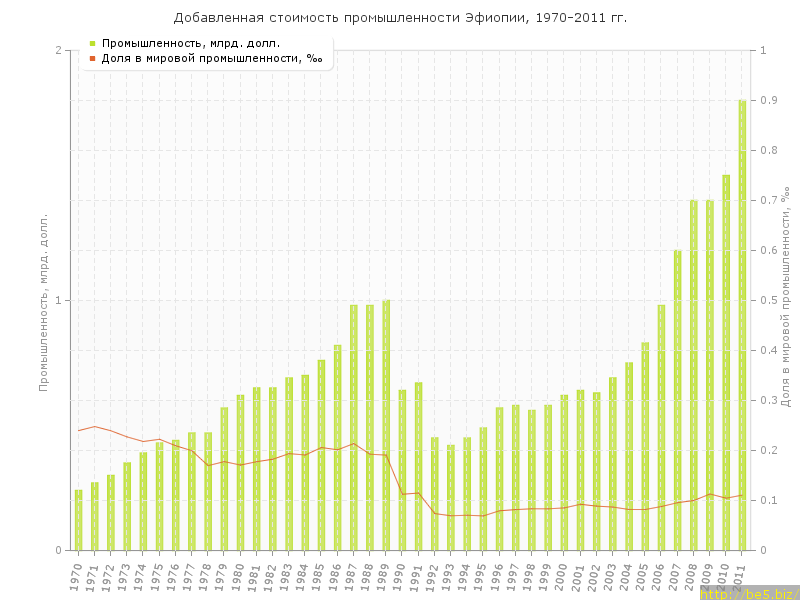Screen dimensions: 800x600
Task: Click the green Промышленность legend marker
Action: click(x=92, y=43)
